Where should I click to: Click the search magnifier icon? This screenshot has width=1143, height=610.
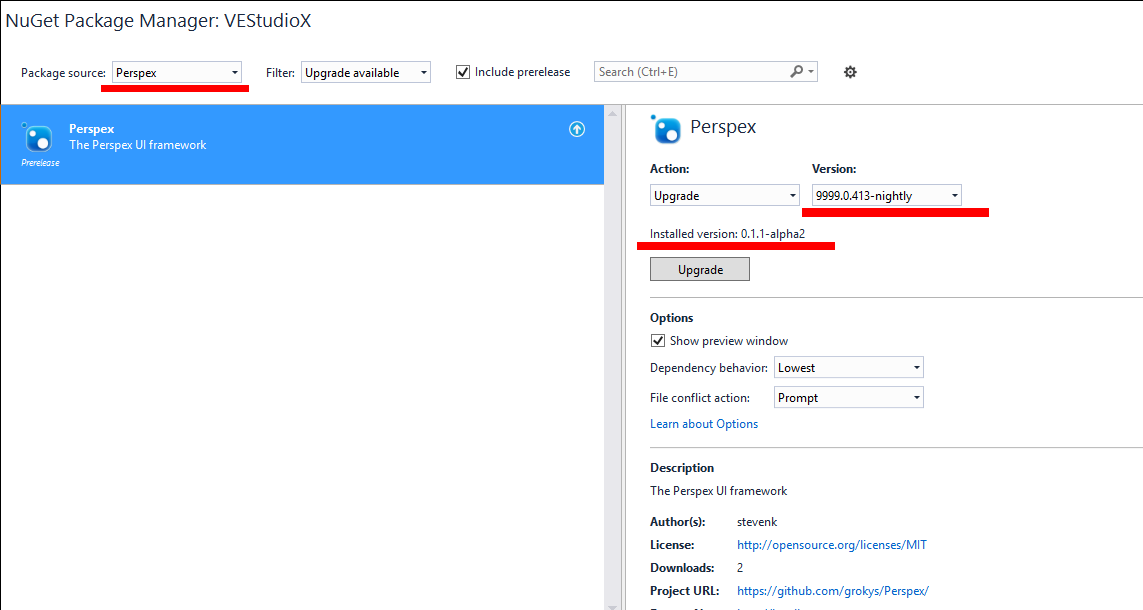pyautogui.click(x=797, y=71)
